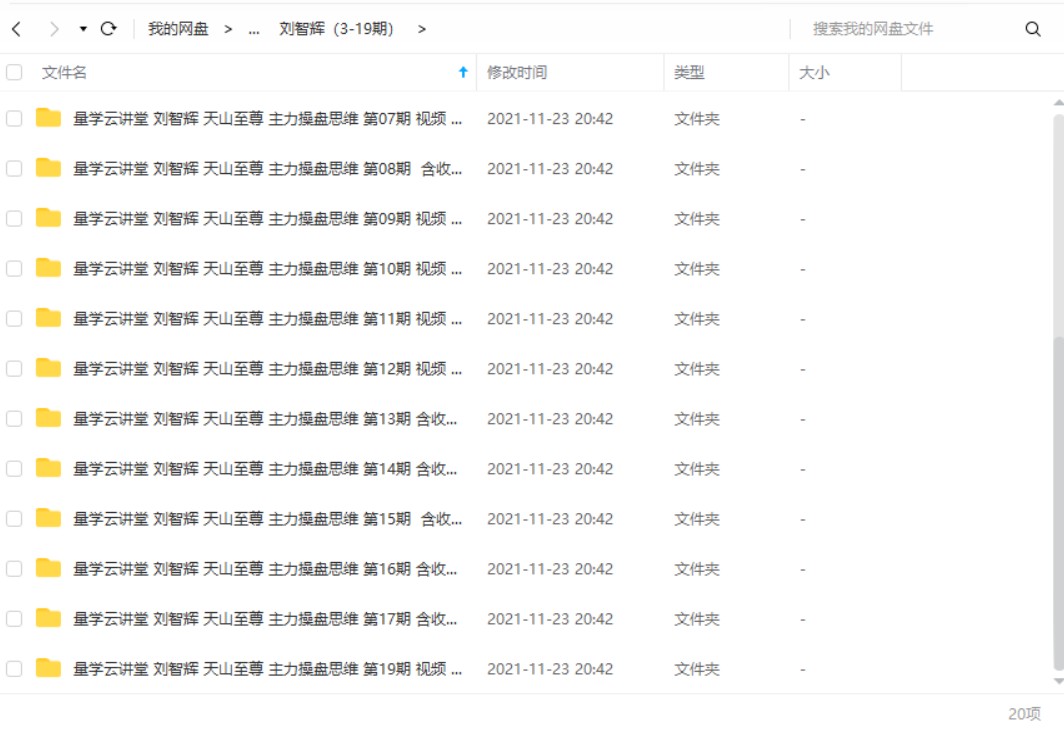Sort by 文件名 column header
The height and width of the screenshot is (732, 1064).
tap(64, 72)
